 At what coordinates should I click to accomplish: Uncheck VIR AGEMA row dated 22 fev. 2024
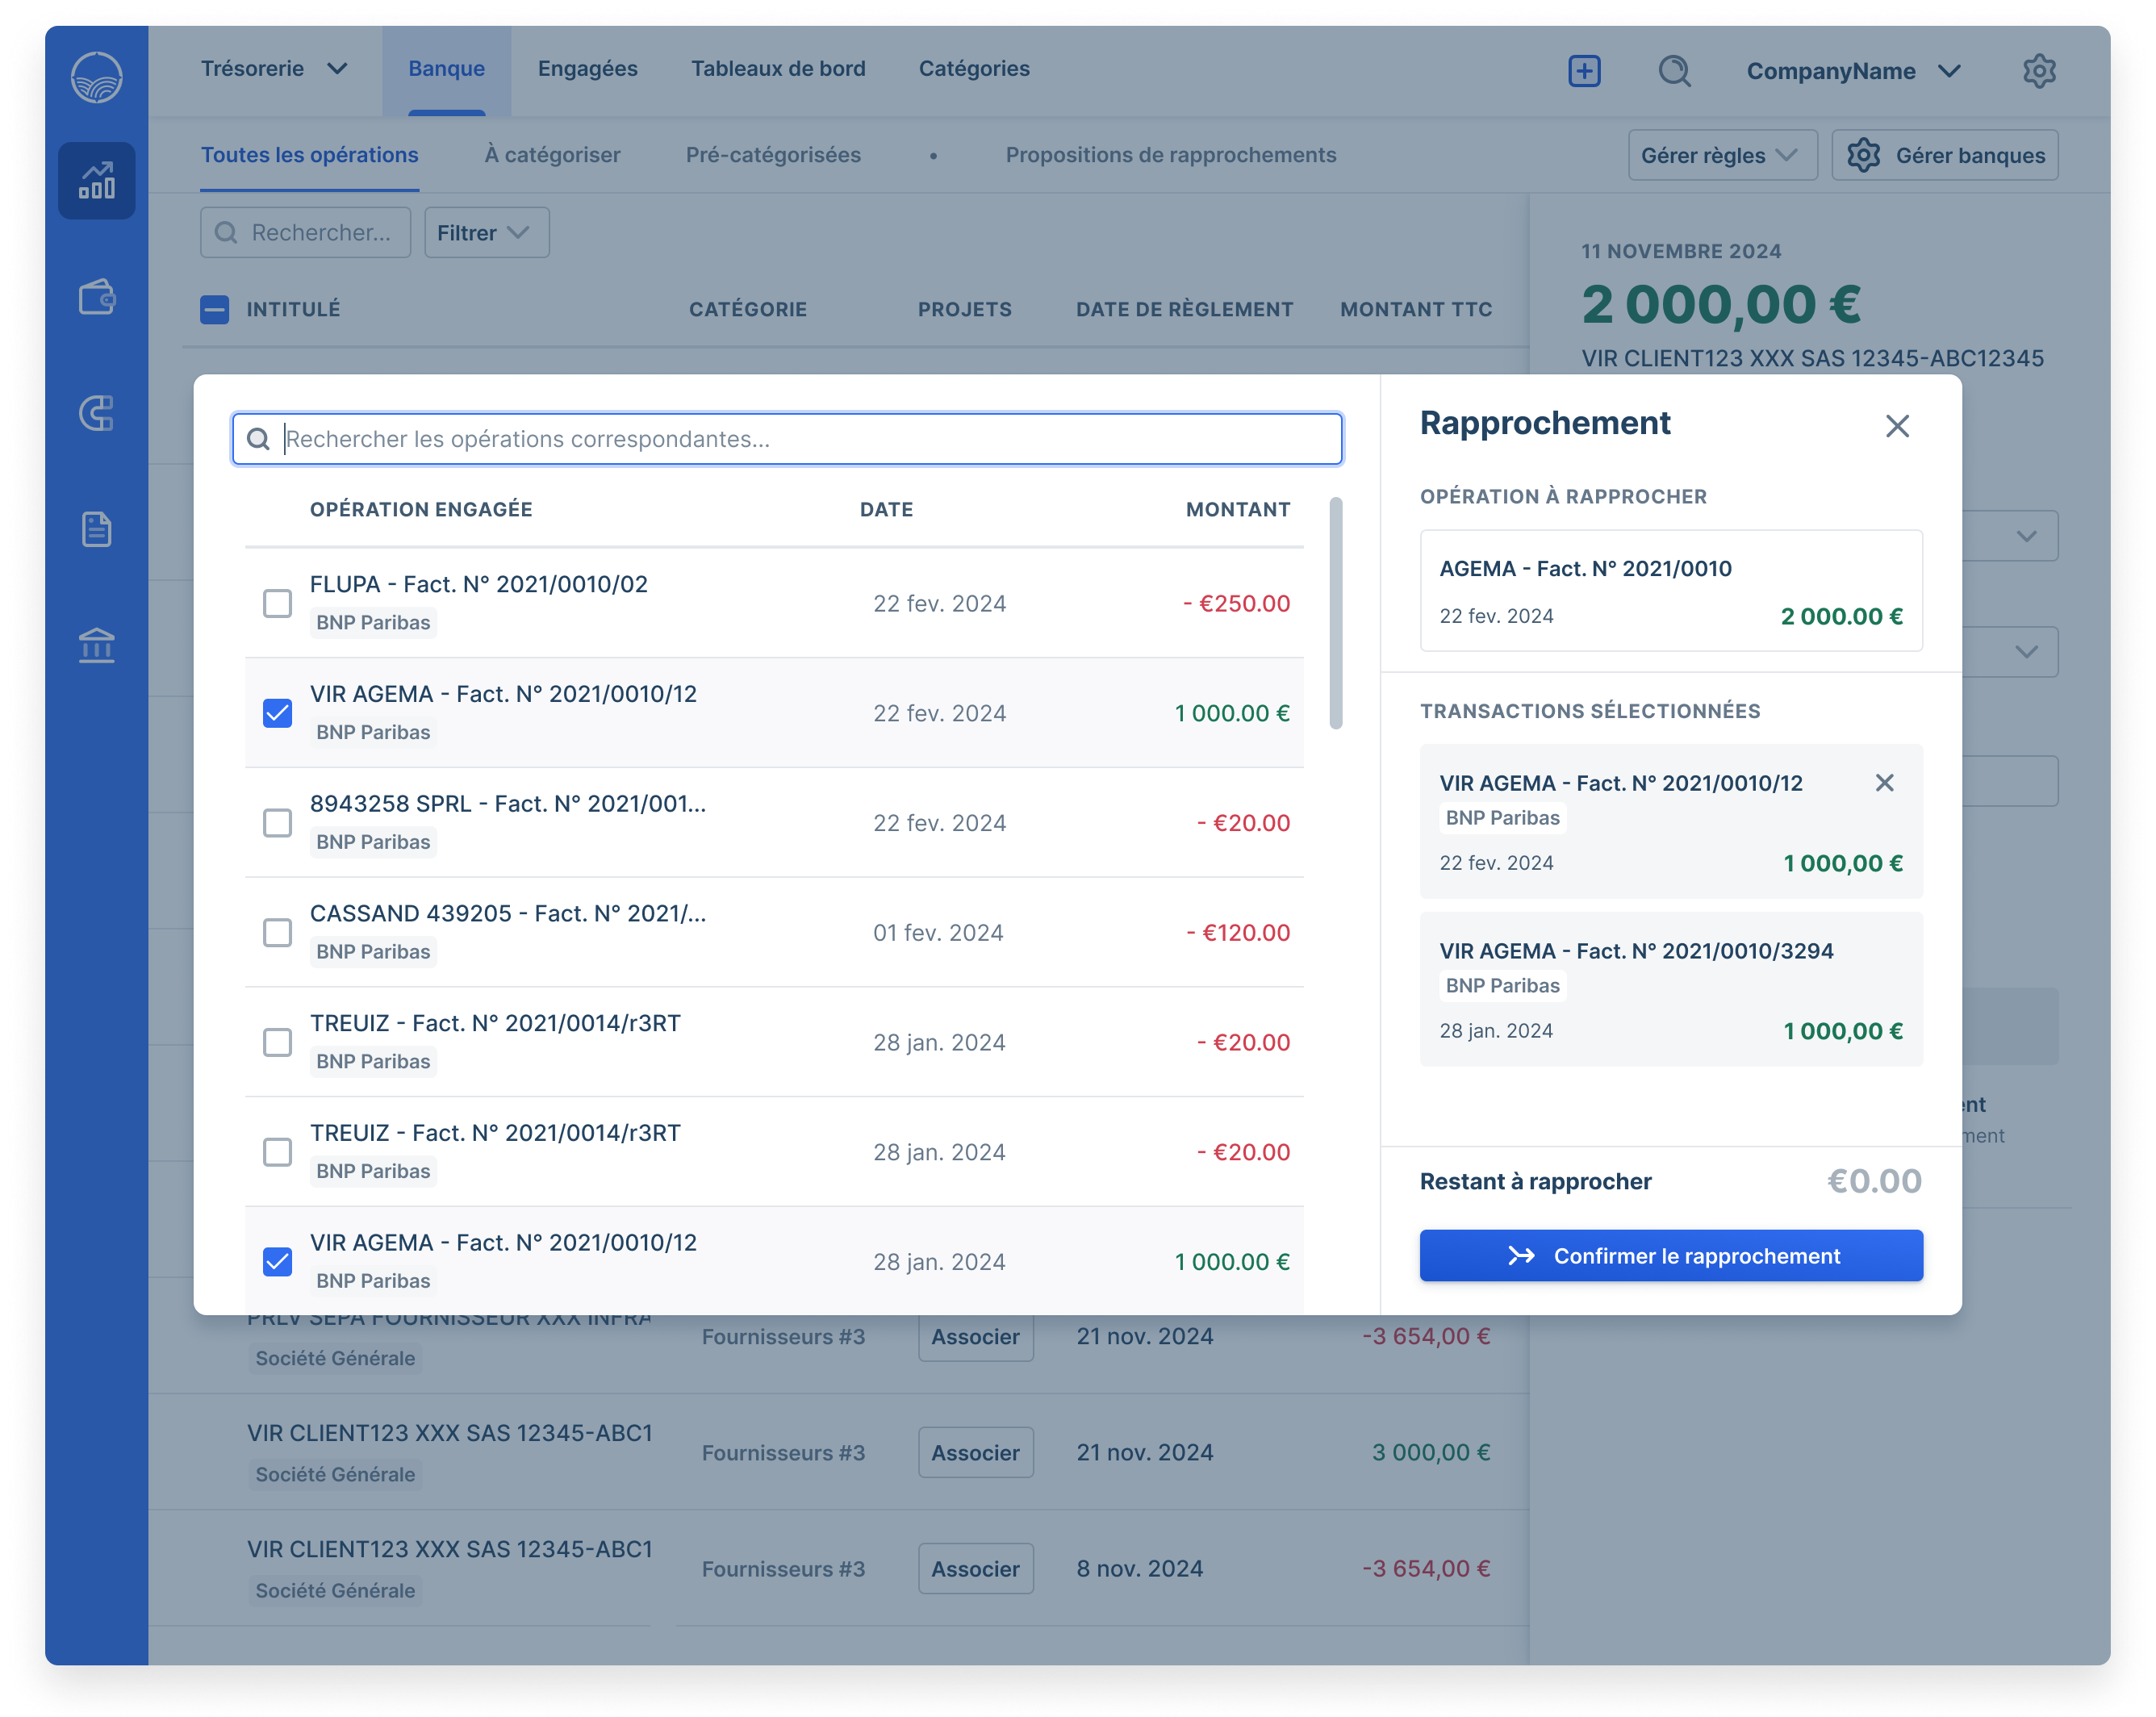tap(277, 713)
